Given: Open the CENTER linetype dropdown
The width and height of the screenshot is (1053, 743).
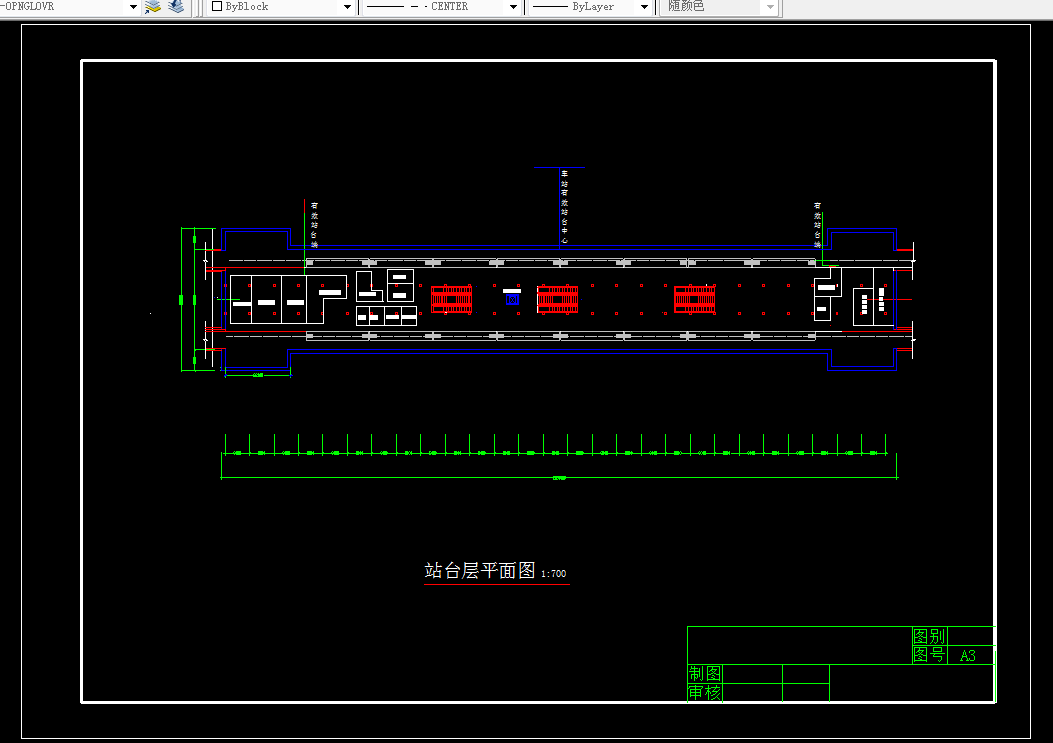Looking at the screenshot, I should 514,7.
